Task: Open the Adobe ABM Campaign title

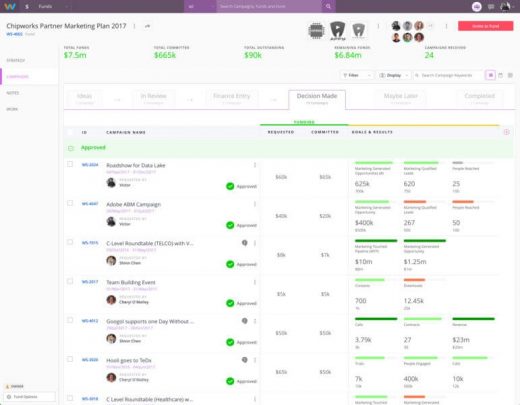Action: 133,204
